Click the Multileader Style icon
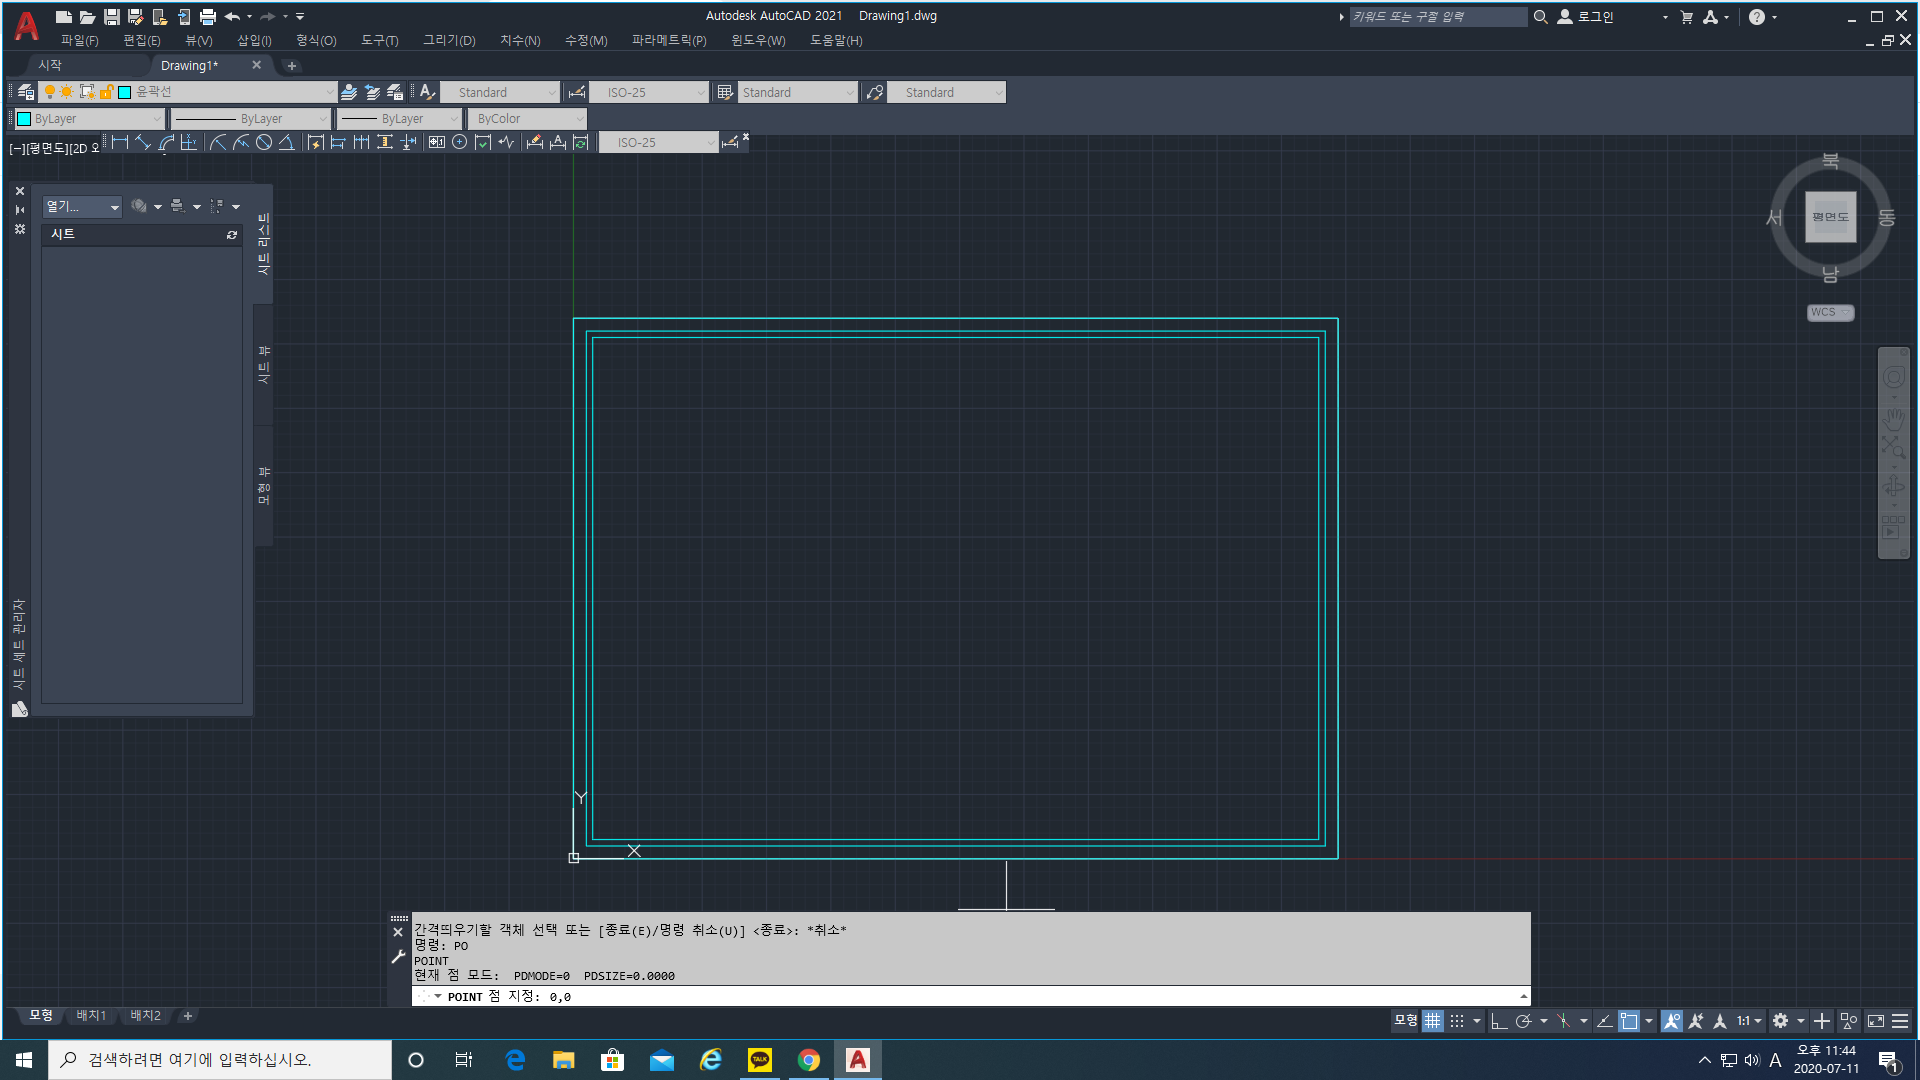1920x1080 pixels. (875, 92)
